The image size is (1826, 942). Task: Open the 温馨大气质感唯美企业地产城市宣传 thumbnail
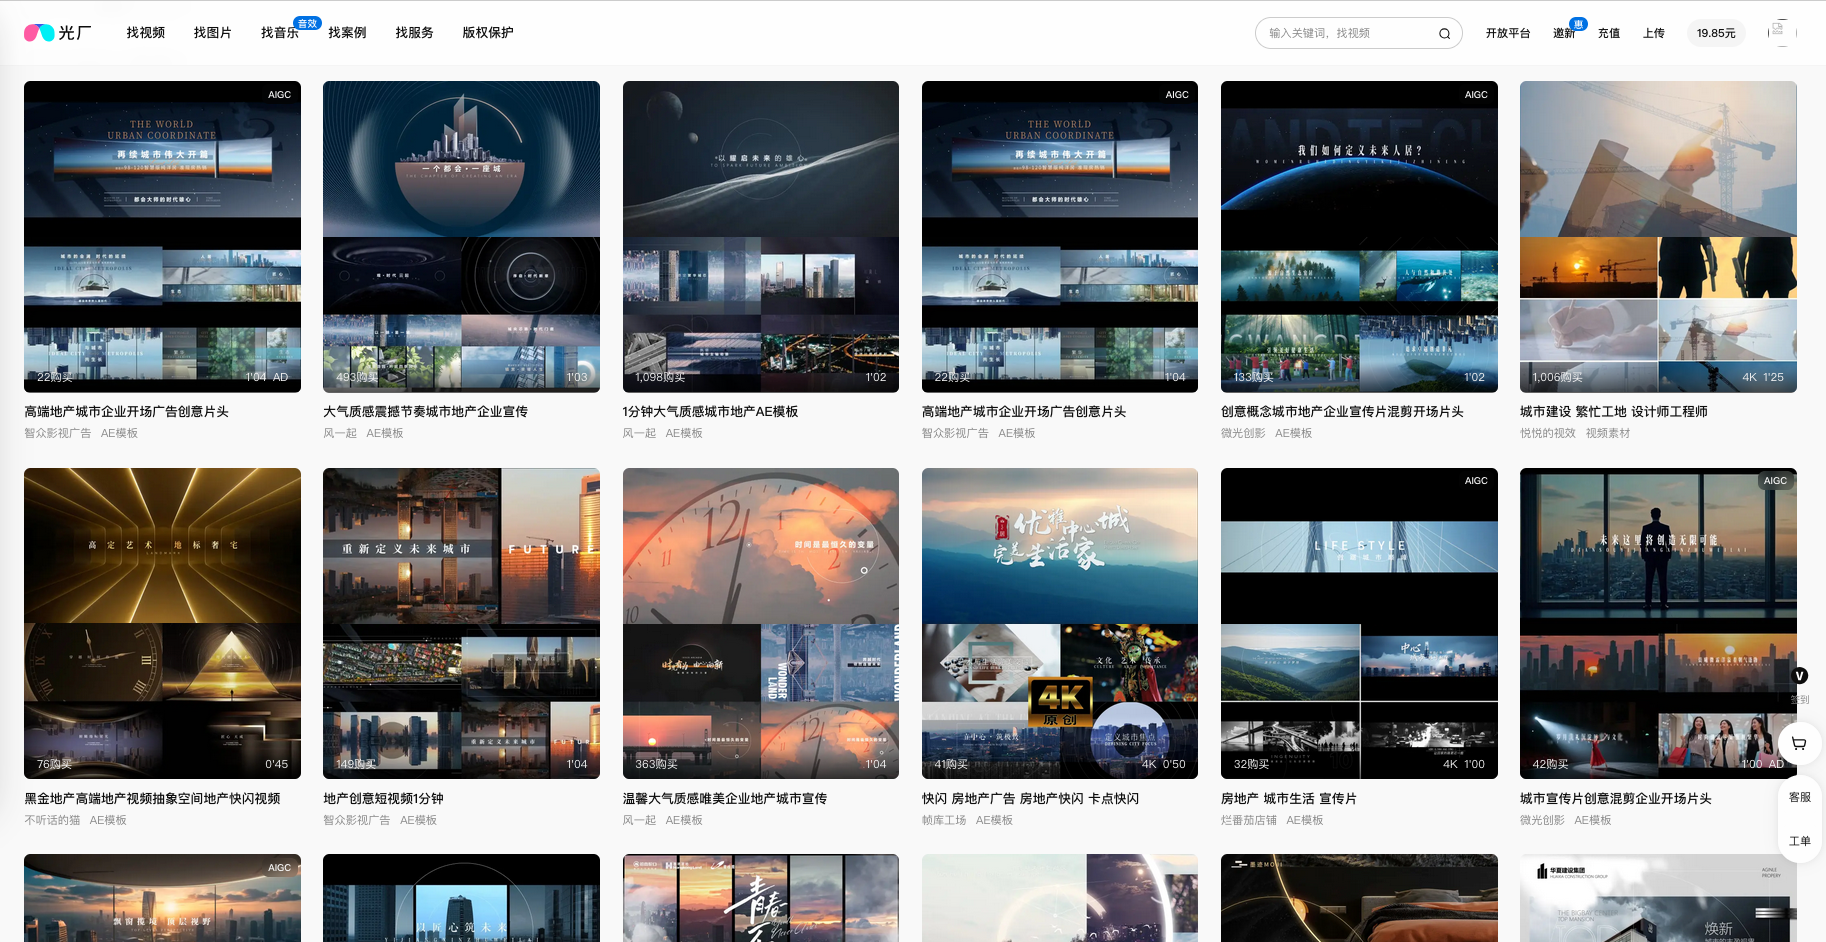[761, 623]
